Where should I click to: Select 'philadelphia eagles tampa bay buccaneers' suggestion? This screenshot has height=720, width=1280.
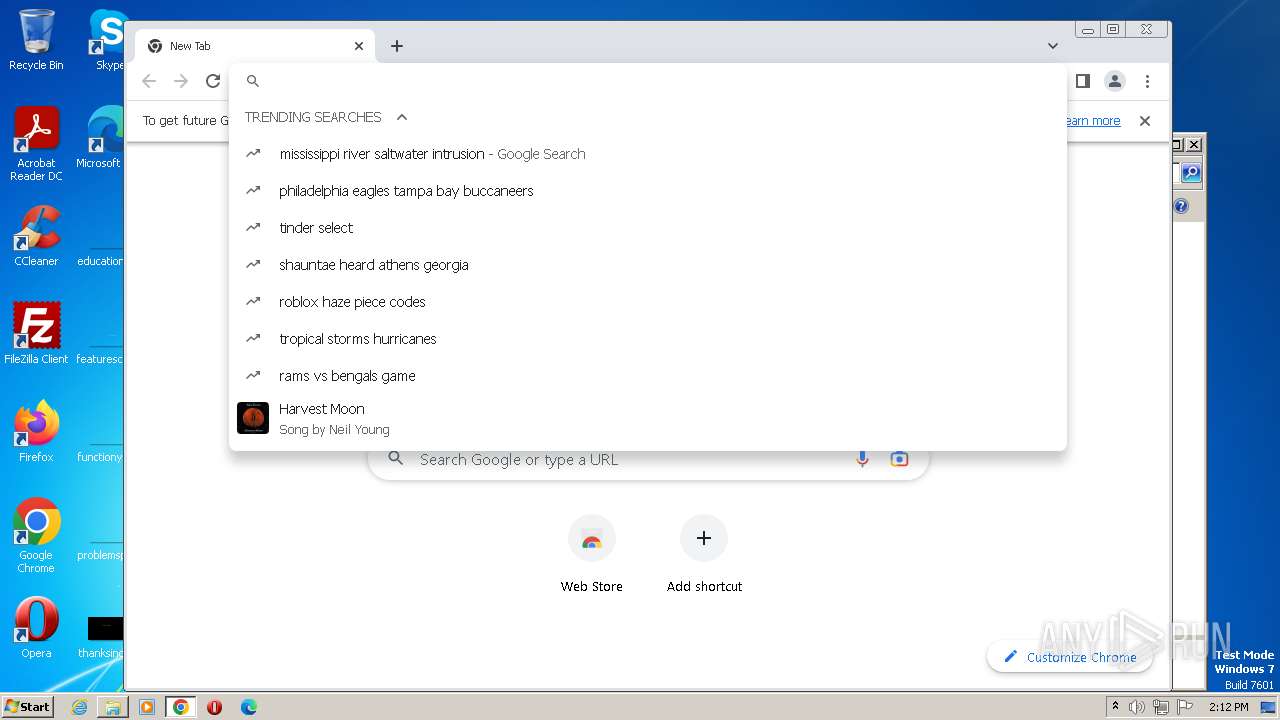tap(648, 191)
